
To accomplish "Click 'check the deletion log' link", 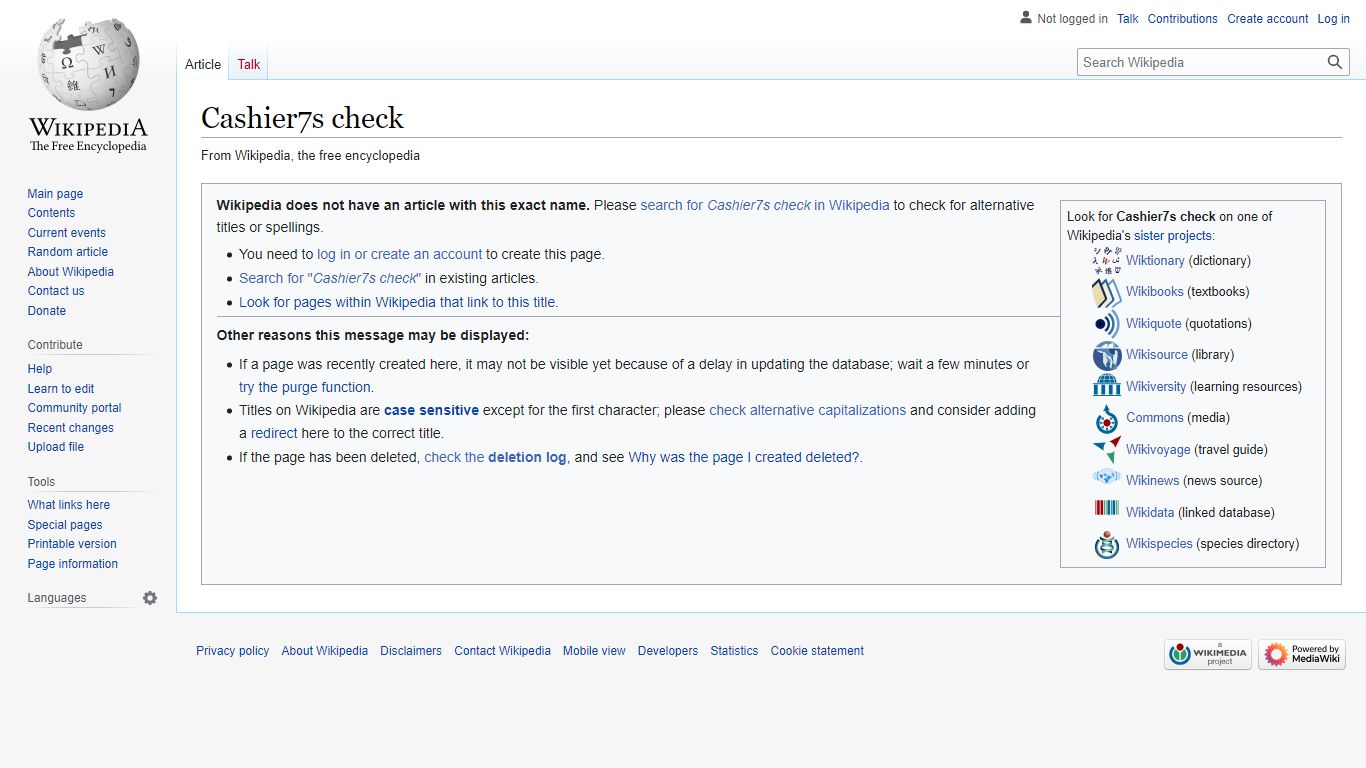I will [495, 457].
